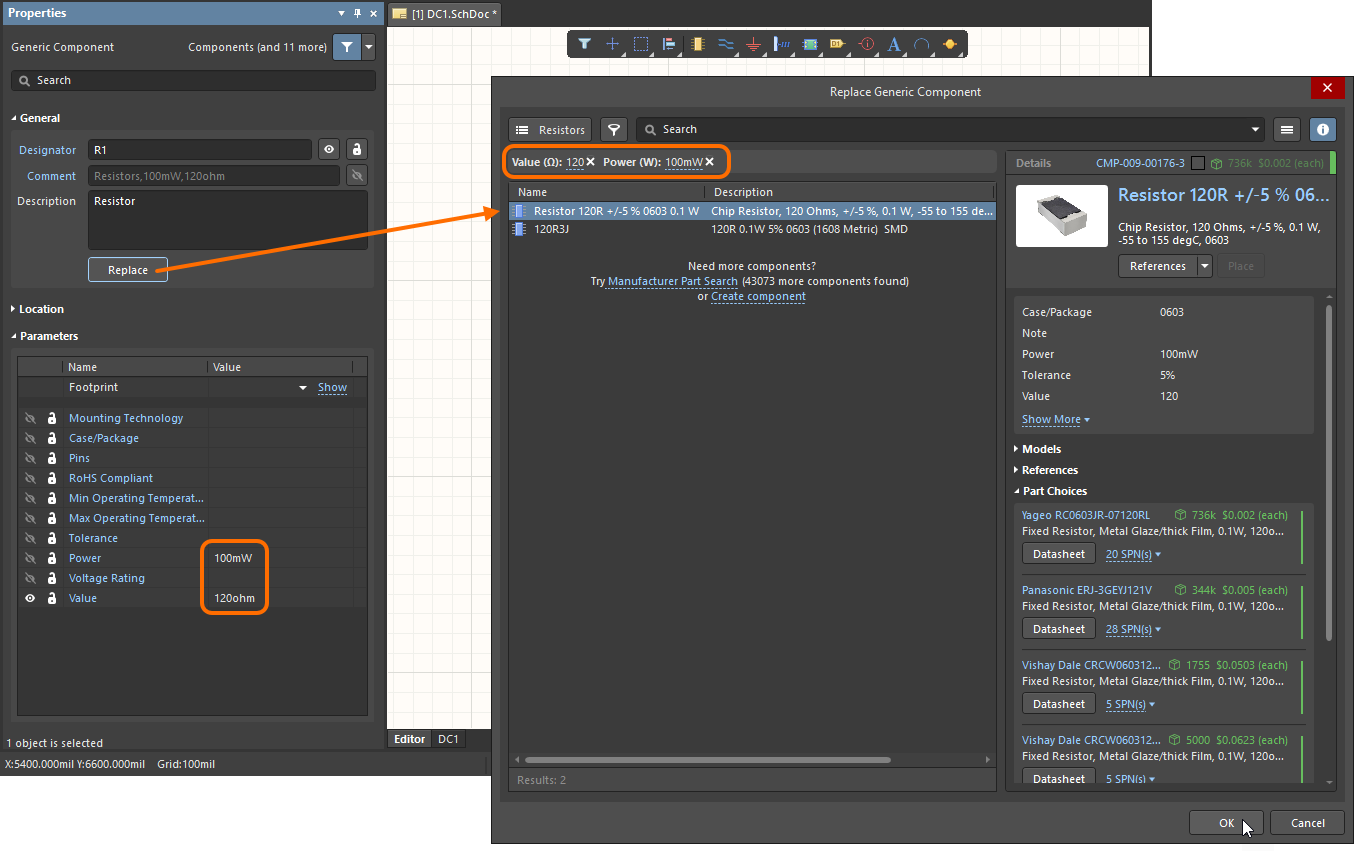Viewport: 1354px width, 851px height.
Task: Click the Resistors category list icon
Action: click(x=521, y=129)
